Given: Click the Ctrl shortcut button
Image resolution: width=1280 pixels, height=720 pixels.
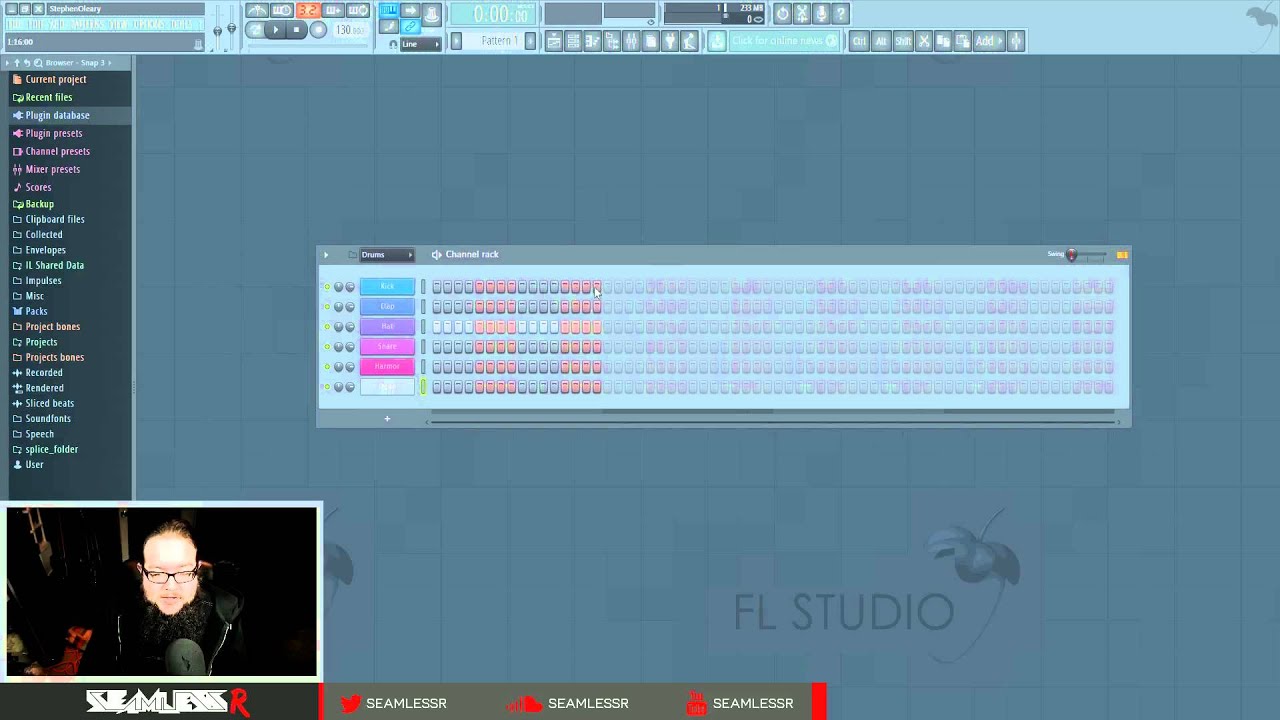Looking at the screenshot, I should click(859, 41).
